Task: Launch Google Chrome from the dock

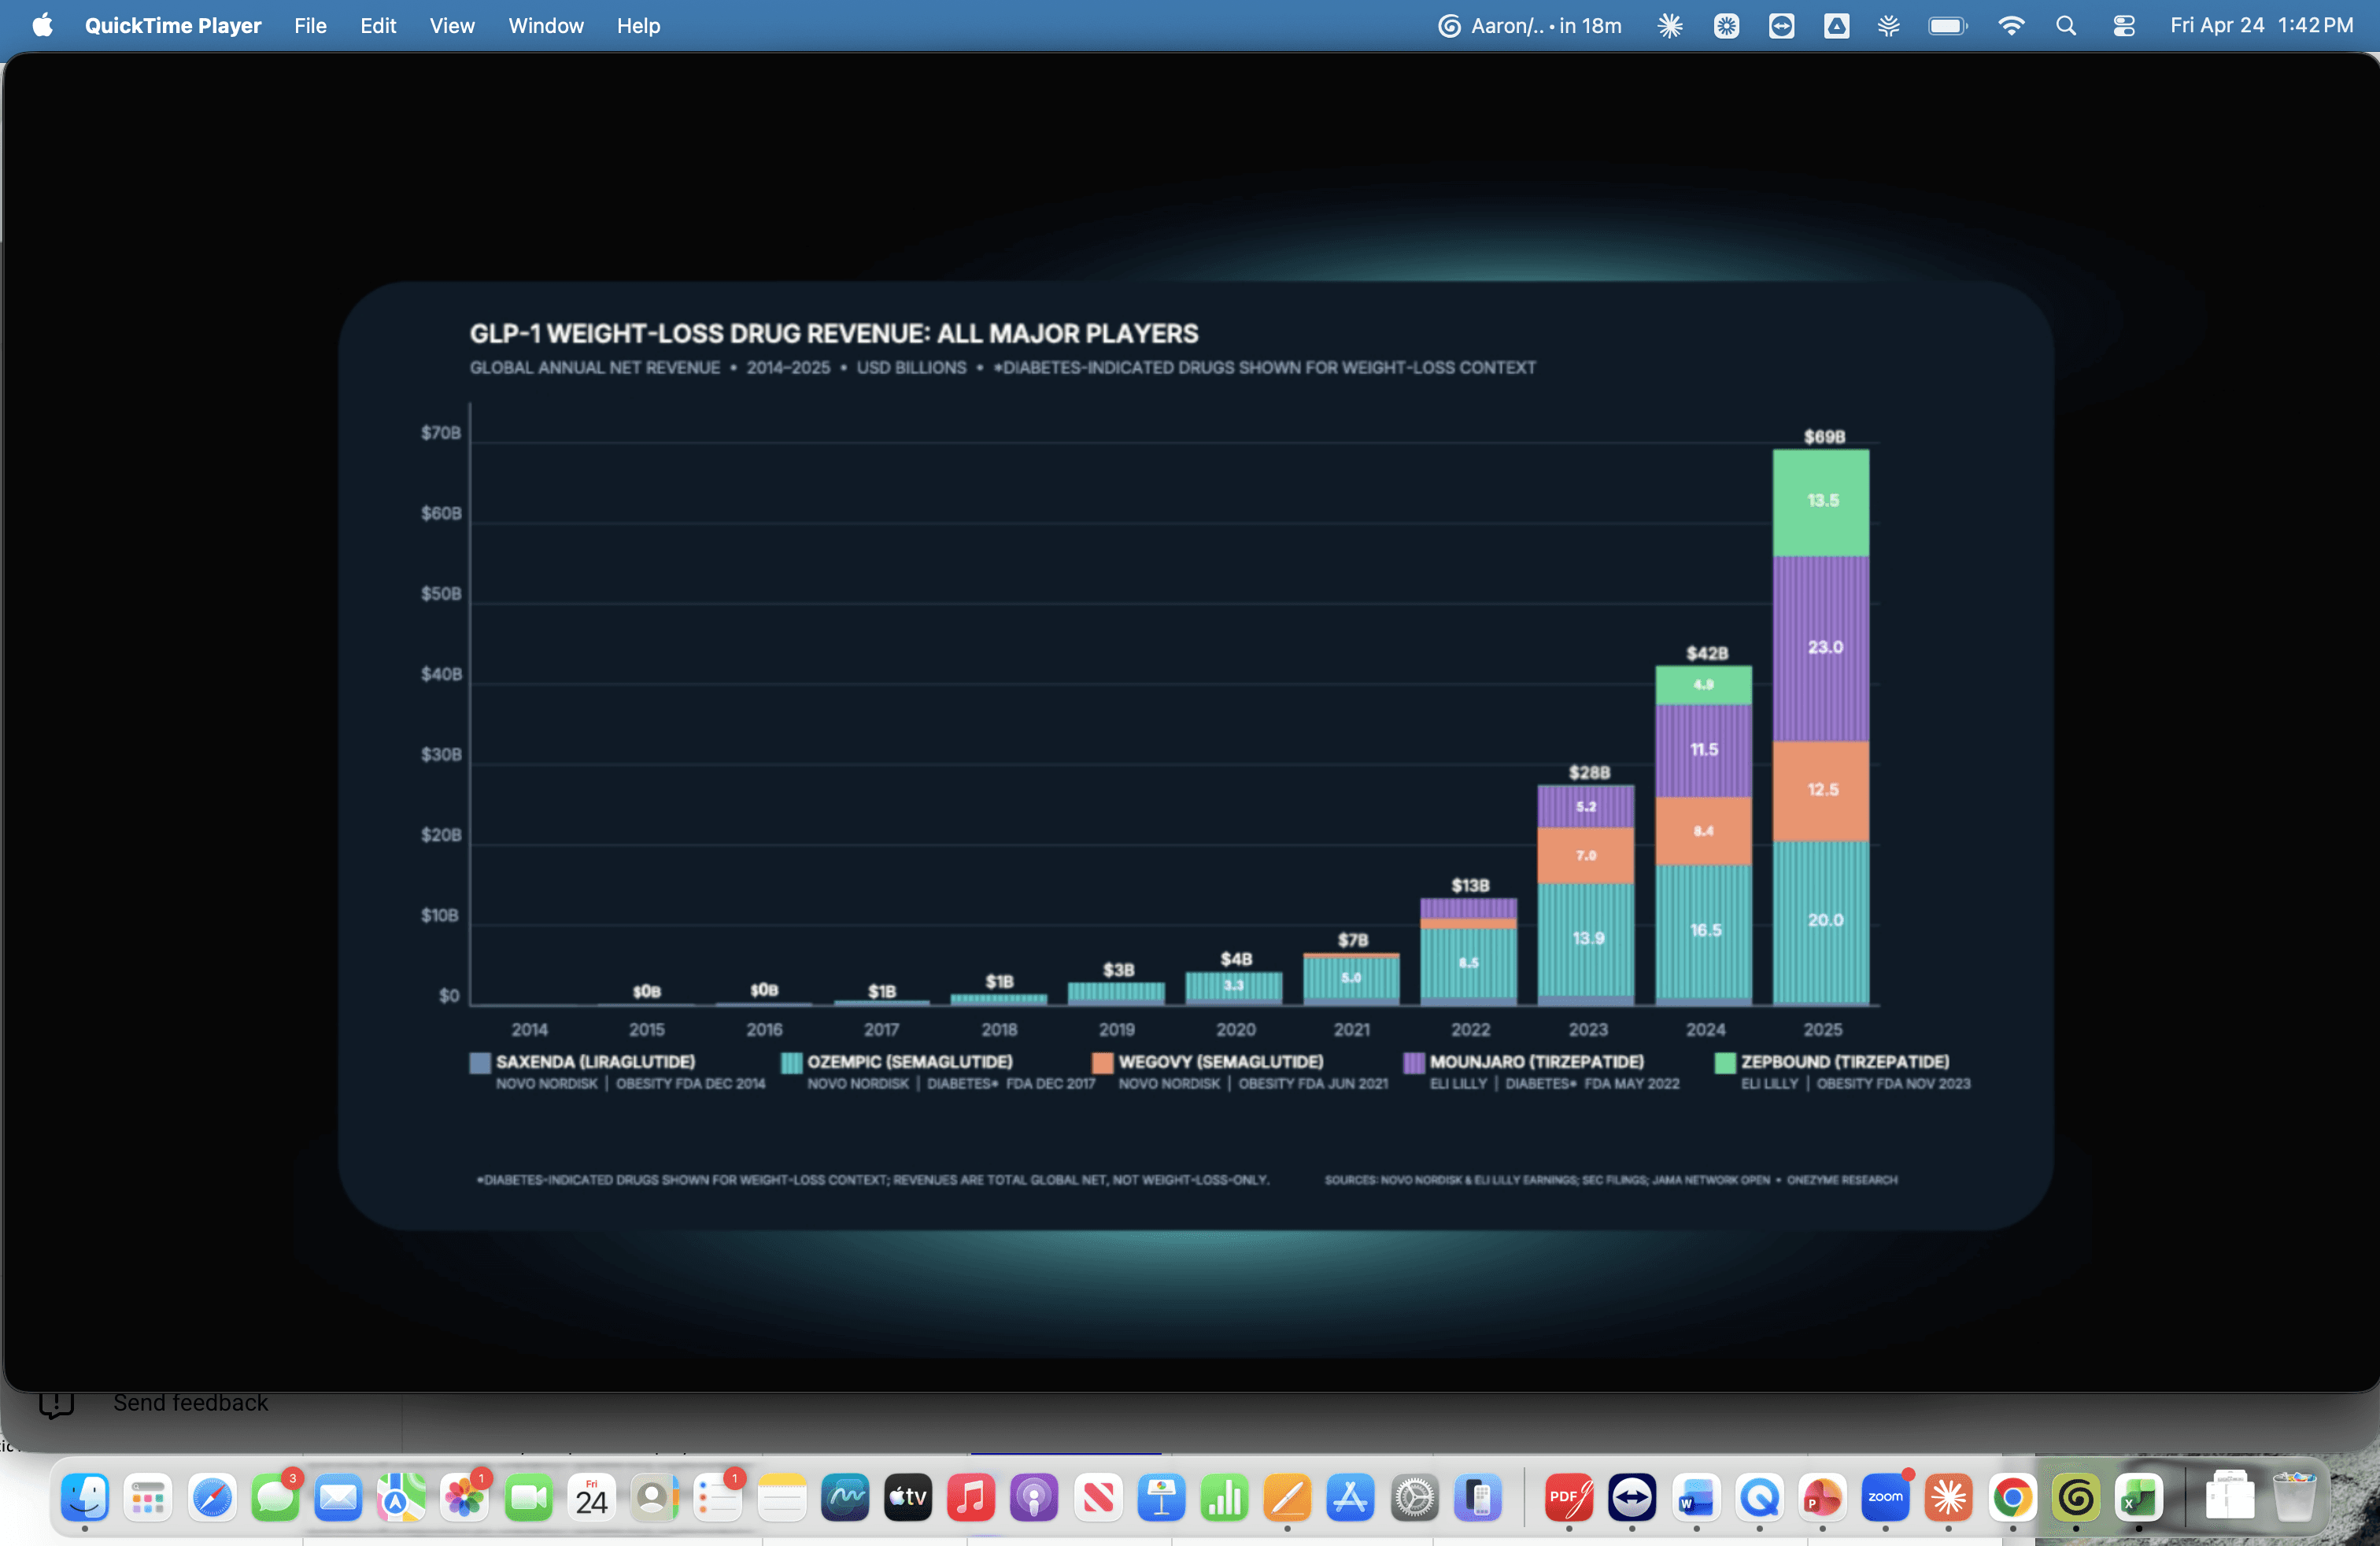Action: [x=2012, y=1497]
